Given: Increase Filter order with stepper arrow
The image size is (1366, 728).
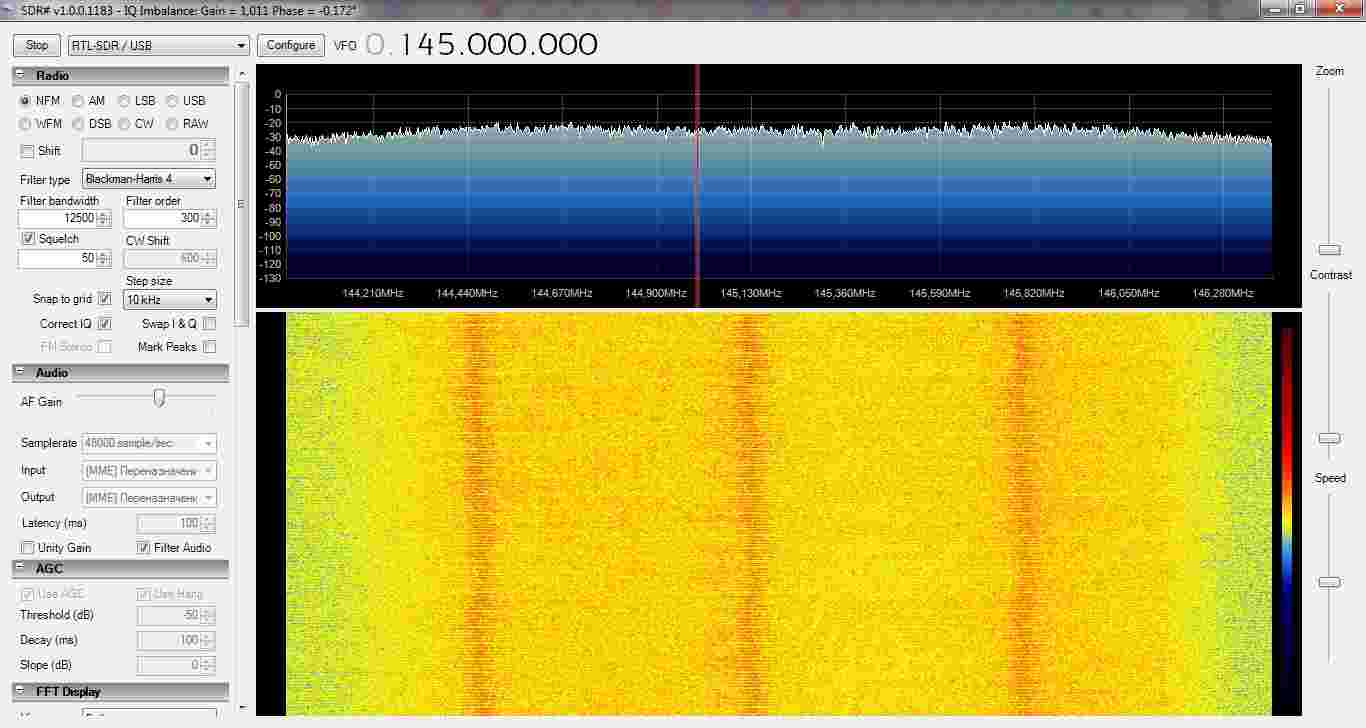Looking at the screenshot, I should pyautogui.click(x=208, y=214).
